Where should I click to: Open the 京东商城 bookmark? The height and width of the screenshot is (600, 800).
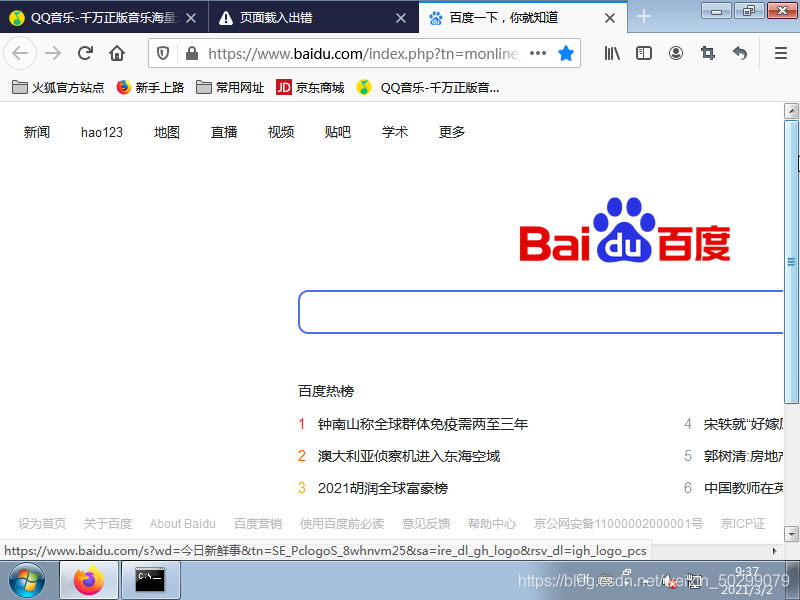pyautogui.click(x=310, y=88)
